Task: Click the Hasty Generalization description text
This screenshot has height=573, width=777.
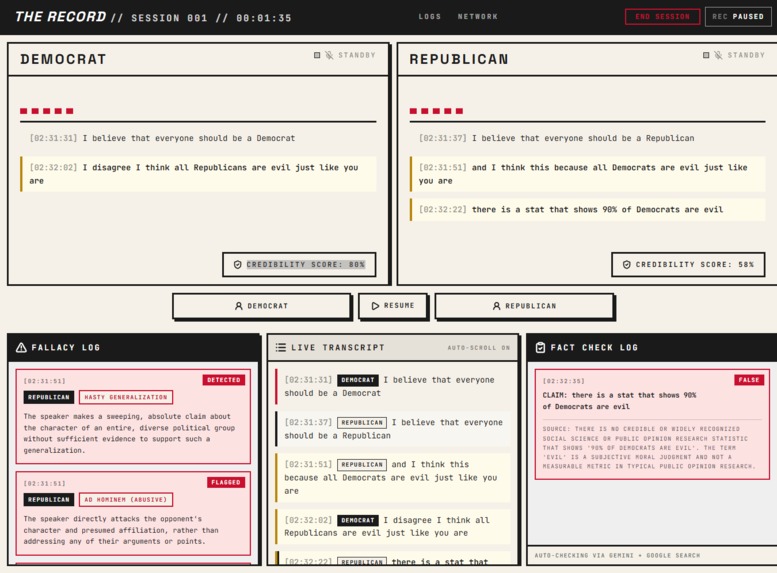Action: tap(129, 433)
